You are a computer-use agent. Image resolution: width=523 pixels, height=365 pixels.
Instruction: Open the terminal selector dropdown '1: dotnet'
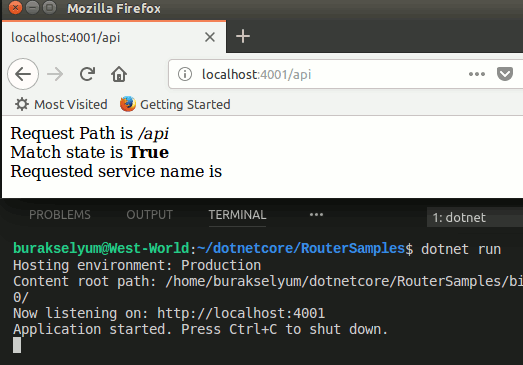point(475,218)
